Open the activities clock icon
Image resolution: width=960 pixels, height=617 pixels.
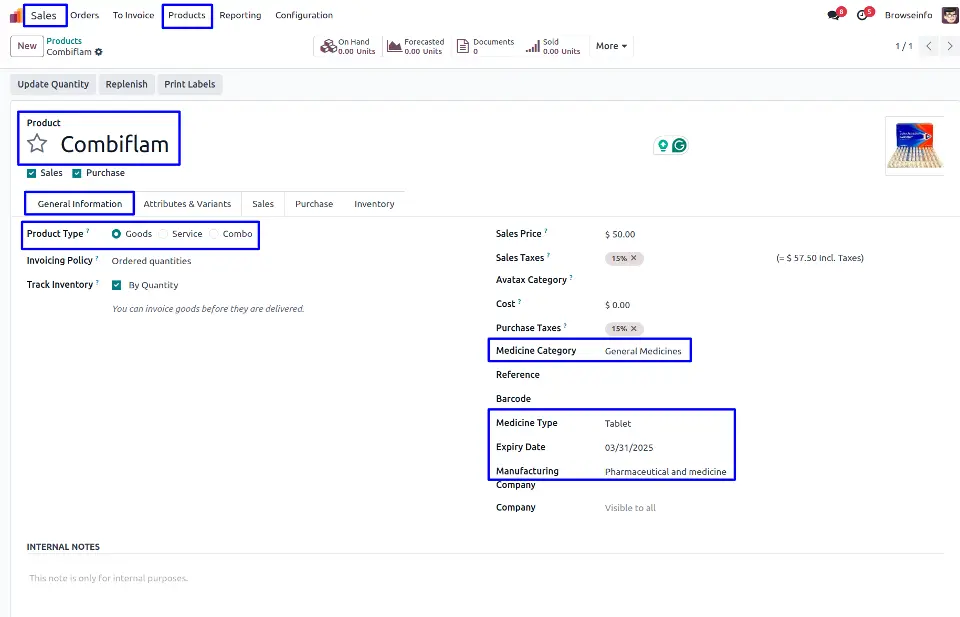coord(863,15)
